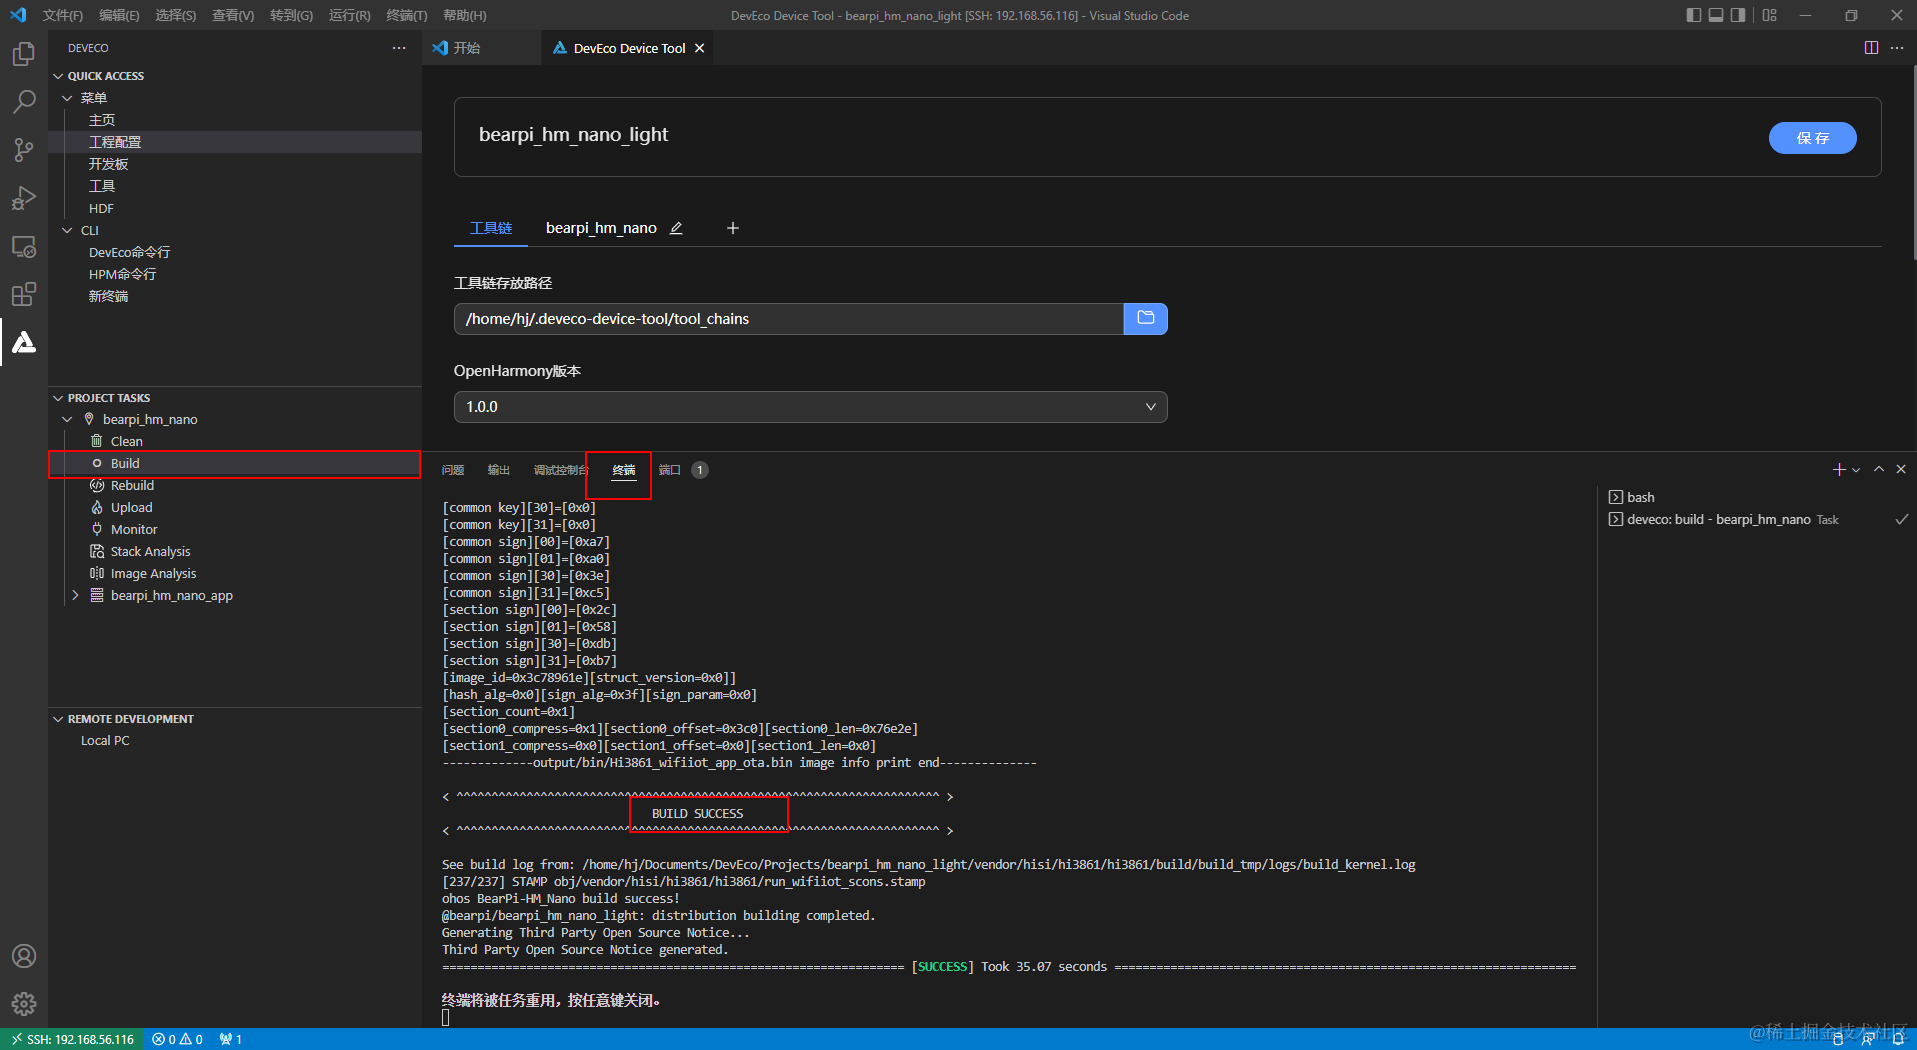This screenshot has height=1050, width=1917.
Task: Open the 查看(V) menu
Action: coord(233,15)
